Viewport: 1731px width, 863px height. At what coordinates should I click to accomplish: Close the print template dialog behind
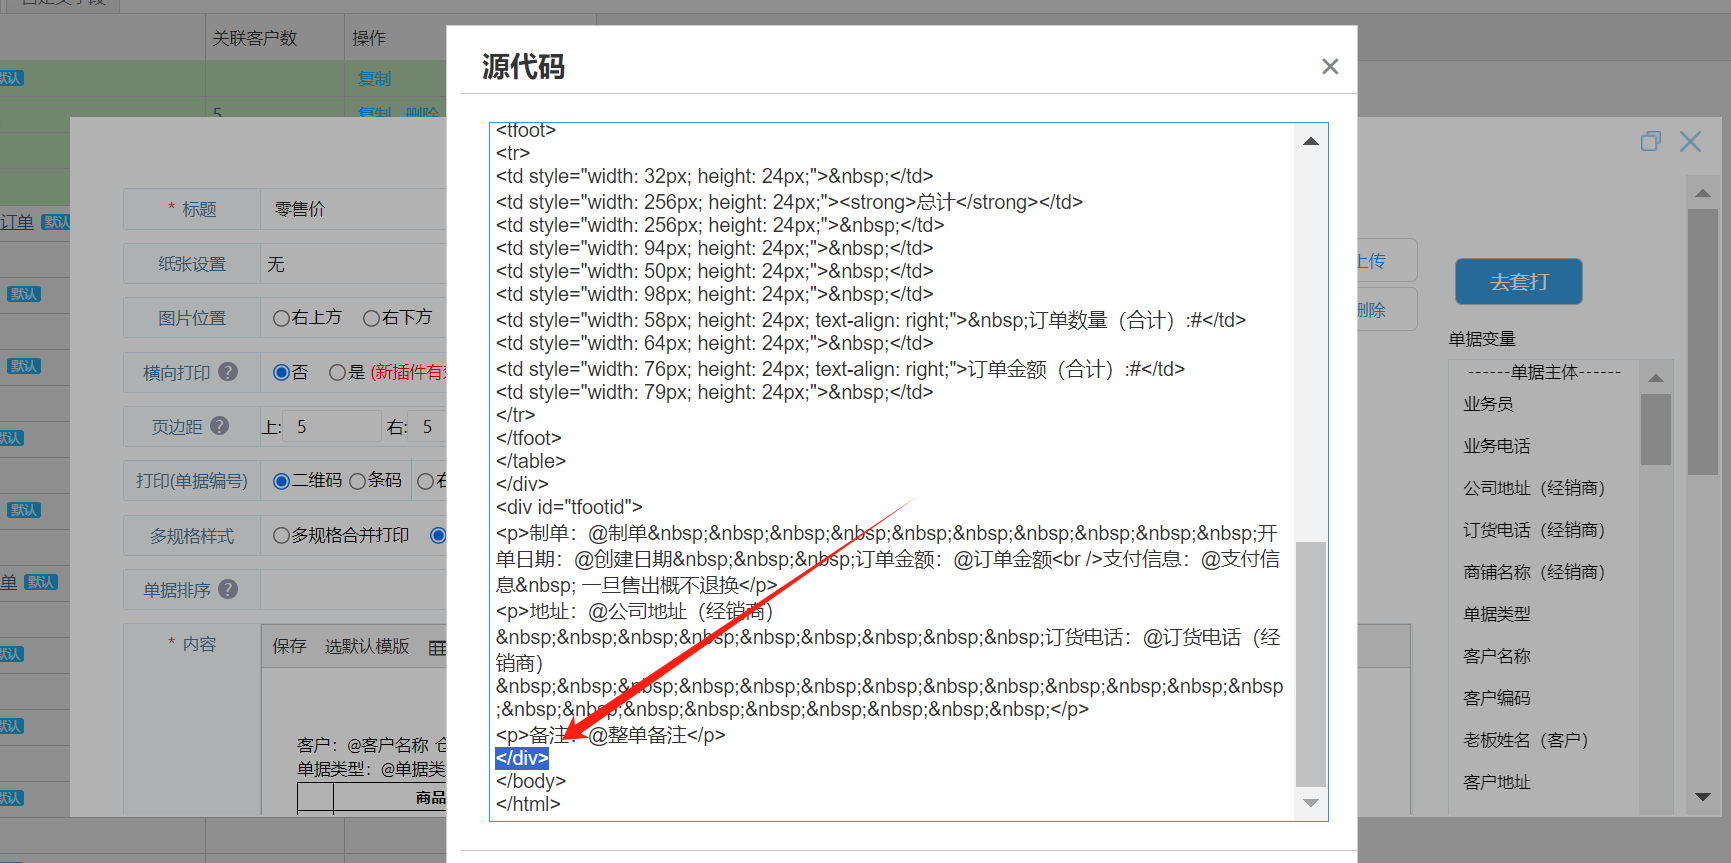[1690, 142]
